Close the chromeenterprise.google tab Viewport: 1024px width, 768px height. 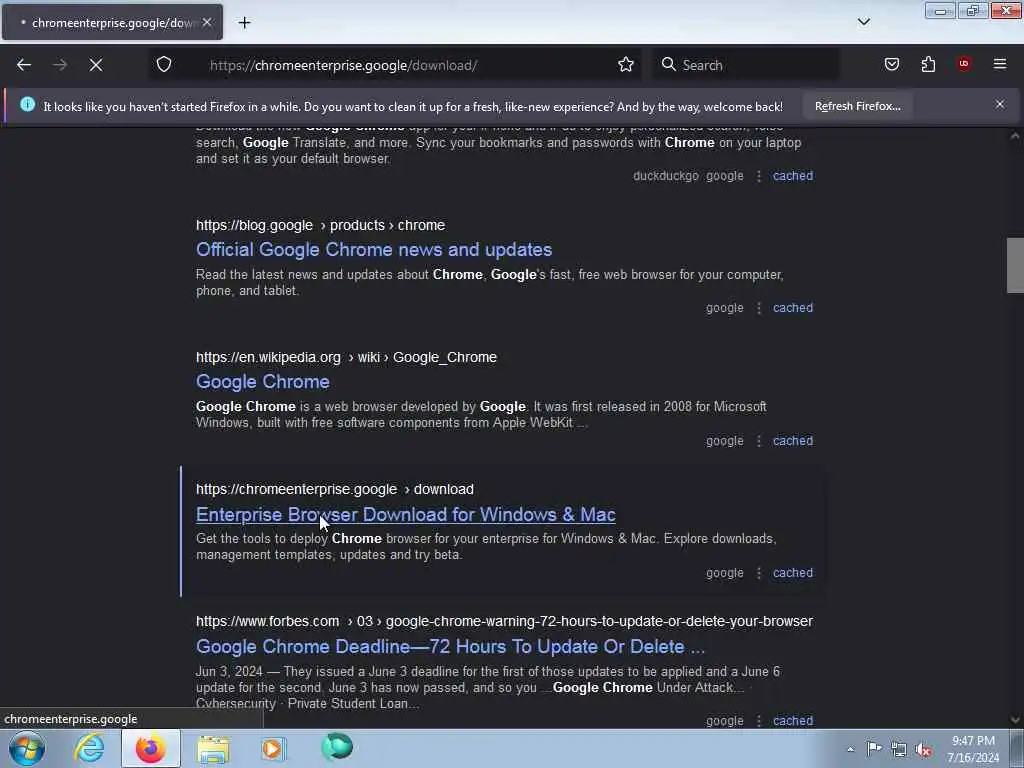coord(206,23)
